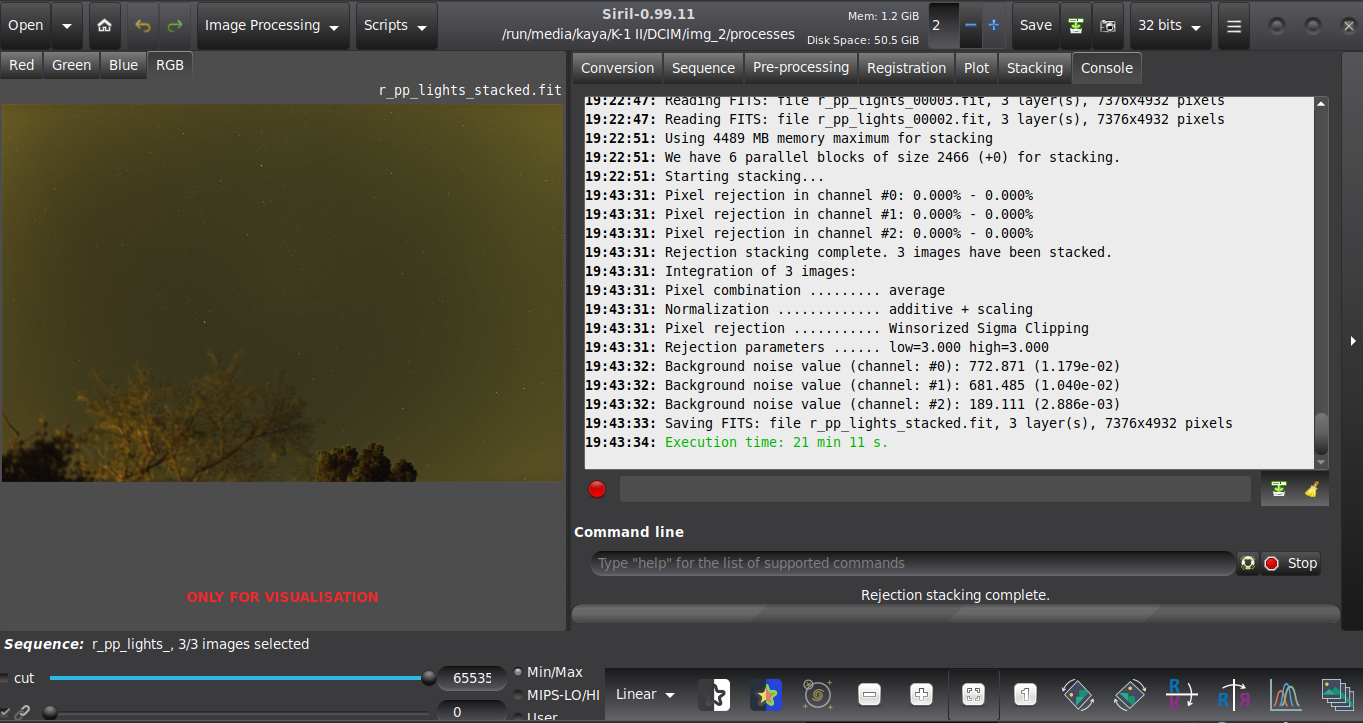Open the frame sequence list icon
The height and width of the screenshot is (723, 1363).
click(x=1336, y=694)
